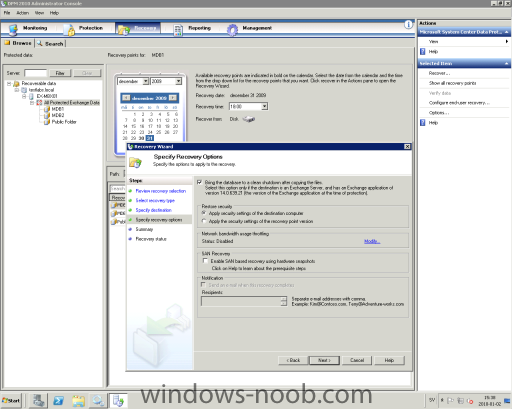Collapse Microsoft System Center Actions section
The height and width of the screenshot is (409, 512).
point(506,32)
